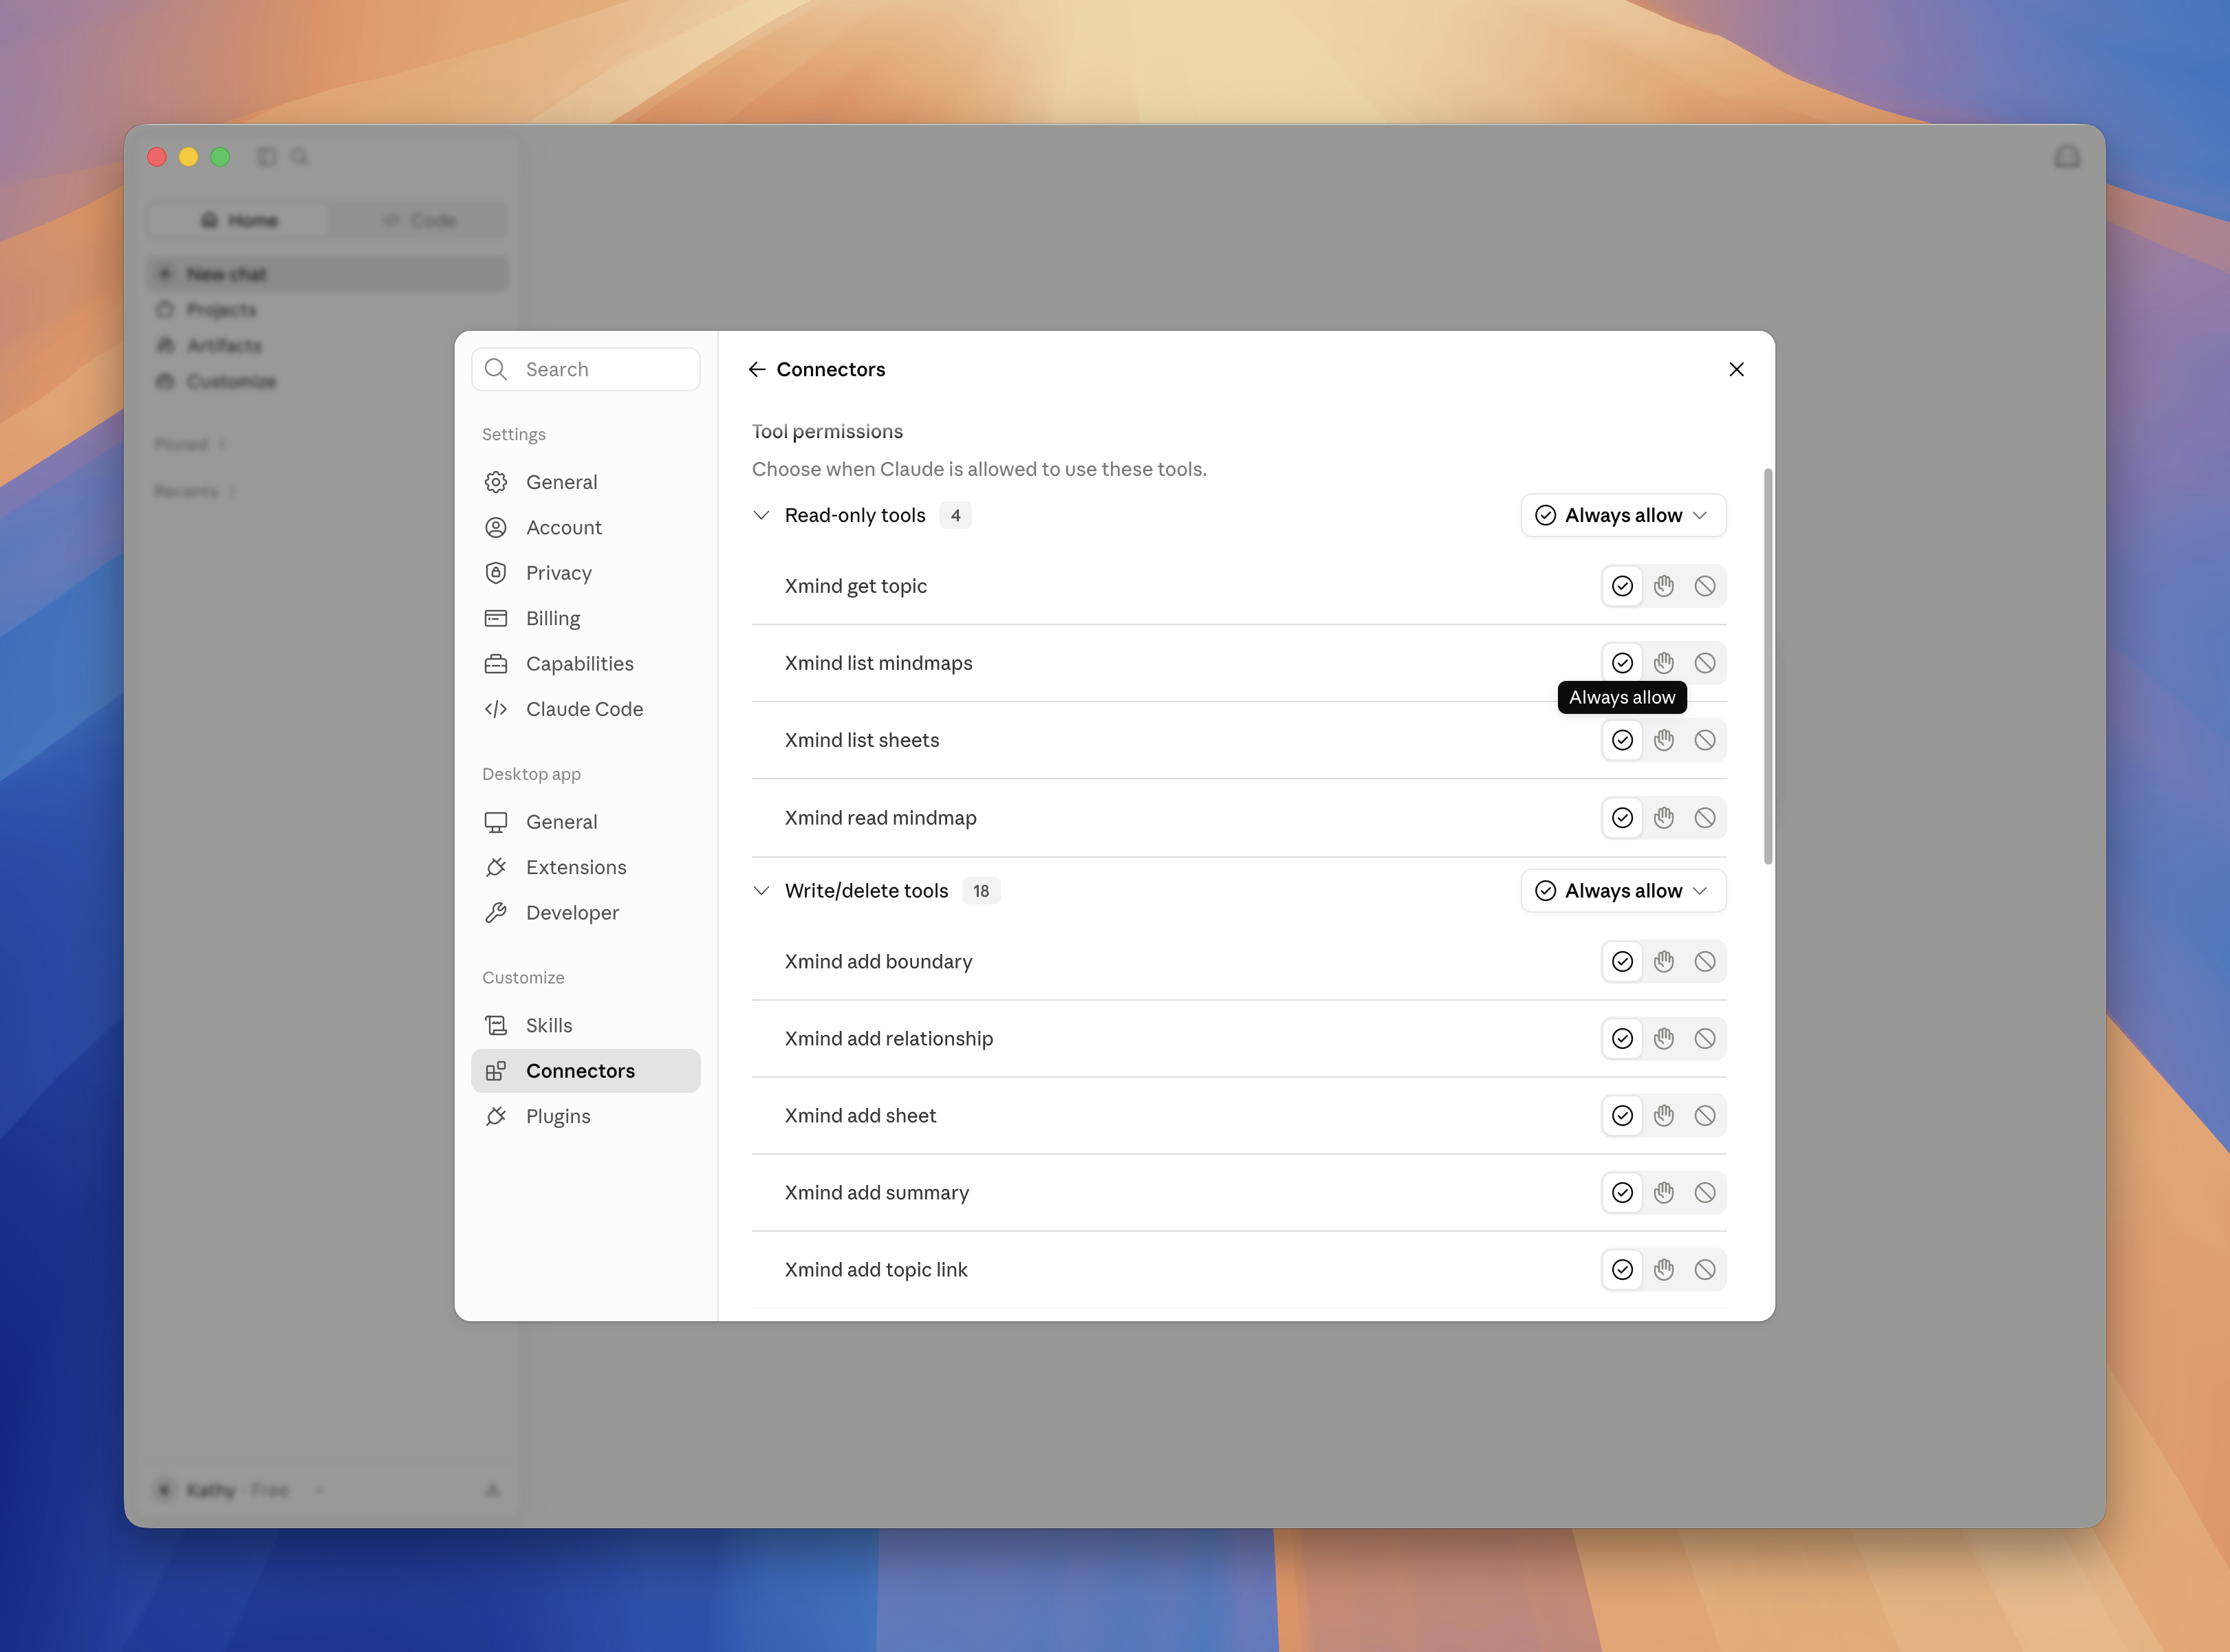This screenshot has width=2230, height=1652.
Task: Always allow Xmind list mindmaps
Action: [x=1622, y=663]
